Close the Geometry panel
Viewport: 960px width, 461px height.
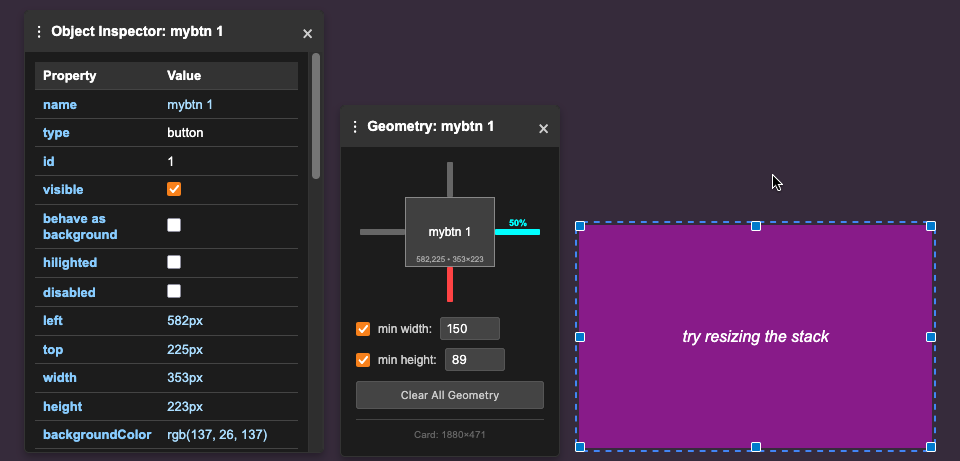coord(543,128)
